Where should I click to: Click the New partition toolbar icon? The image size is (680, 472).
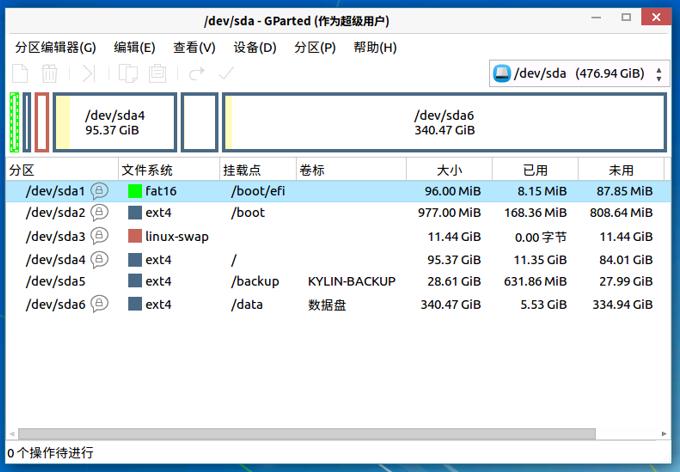pos(20,73)
